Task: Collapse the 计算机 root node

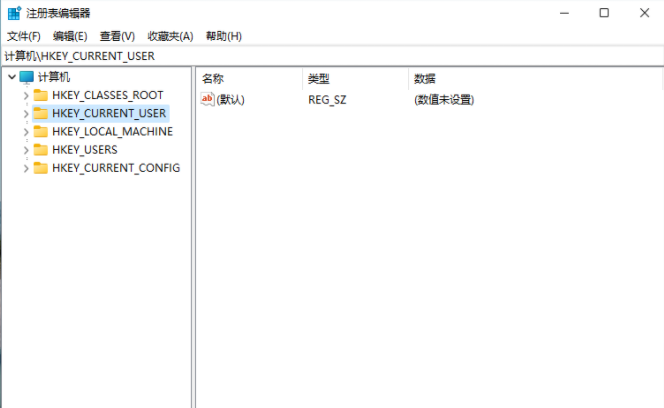Action: tap(11, 77)
